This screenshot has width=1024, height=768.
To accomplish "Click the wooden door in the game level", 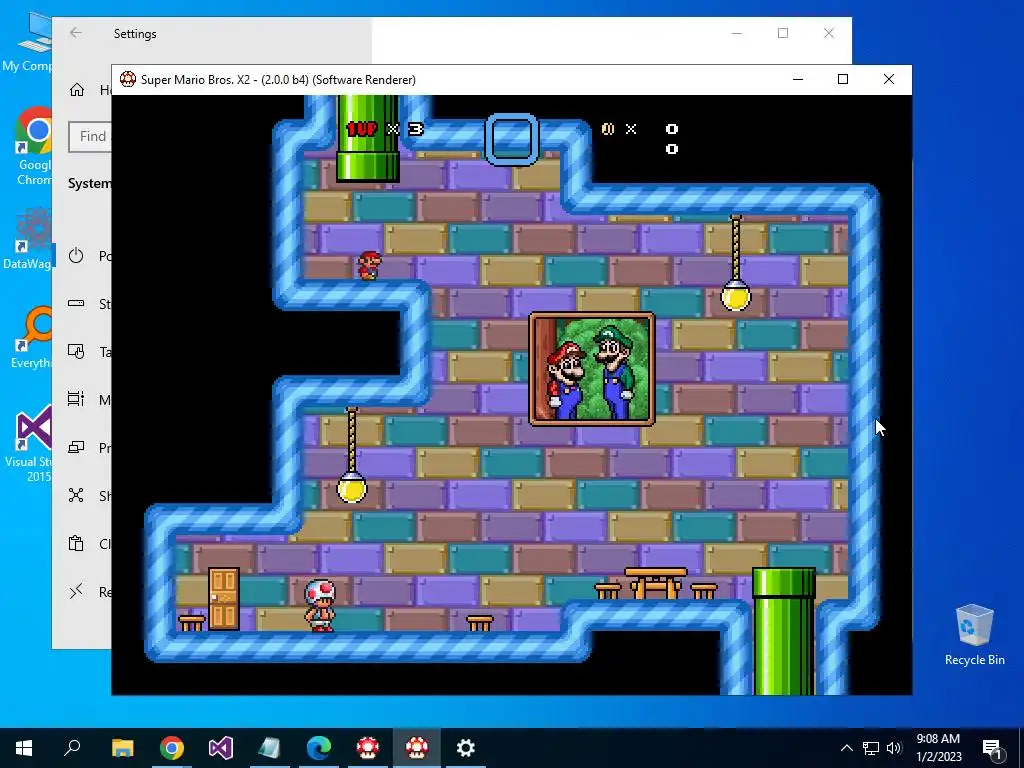I will coord(224,598).
